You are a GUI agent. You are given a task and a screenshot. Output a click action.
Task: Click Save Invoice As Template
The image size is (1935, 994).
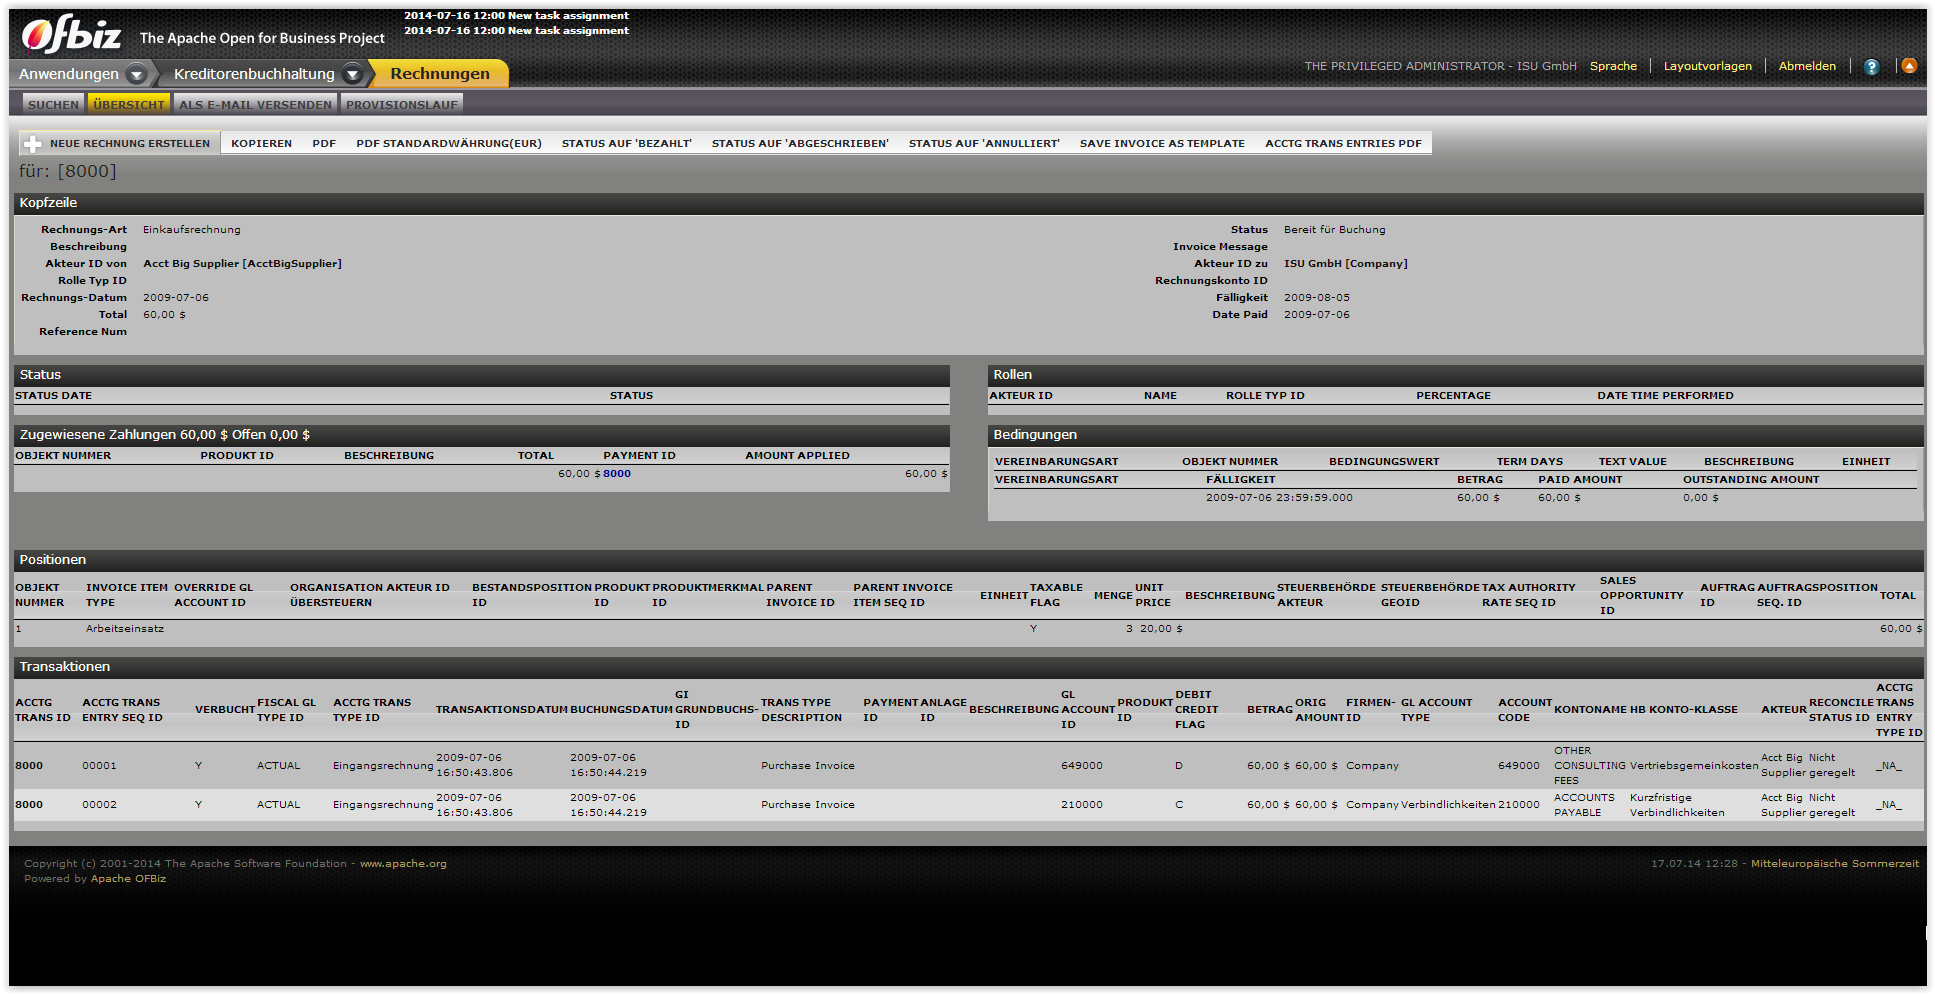(1161, 144)
